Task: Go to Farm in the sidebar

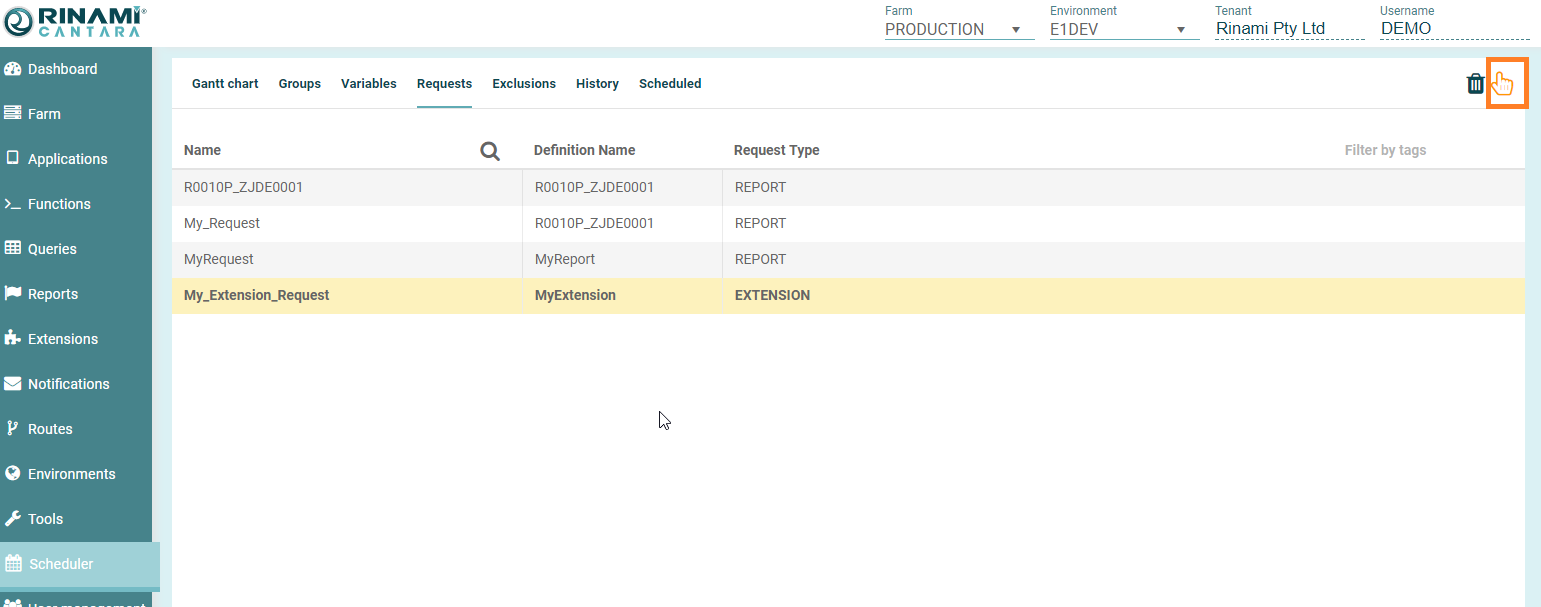Action: click(44, 114)
